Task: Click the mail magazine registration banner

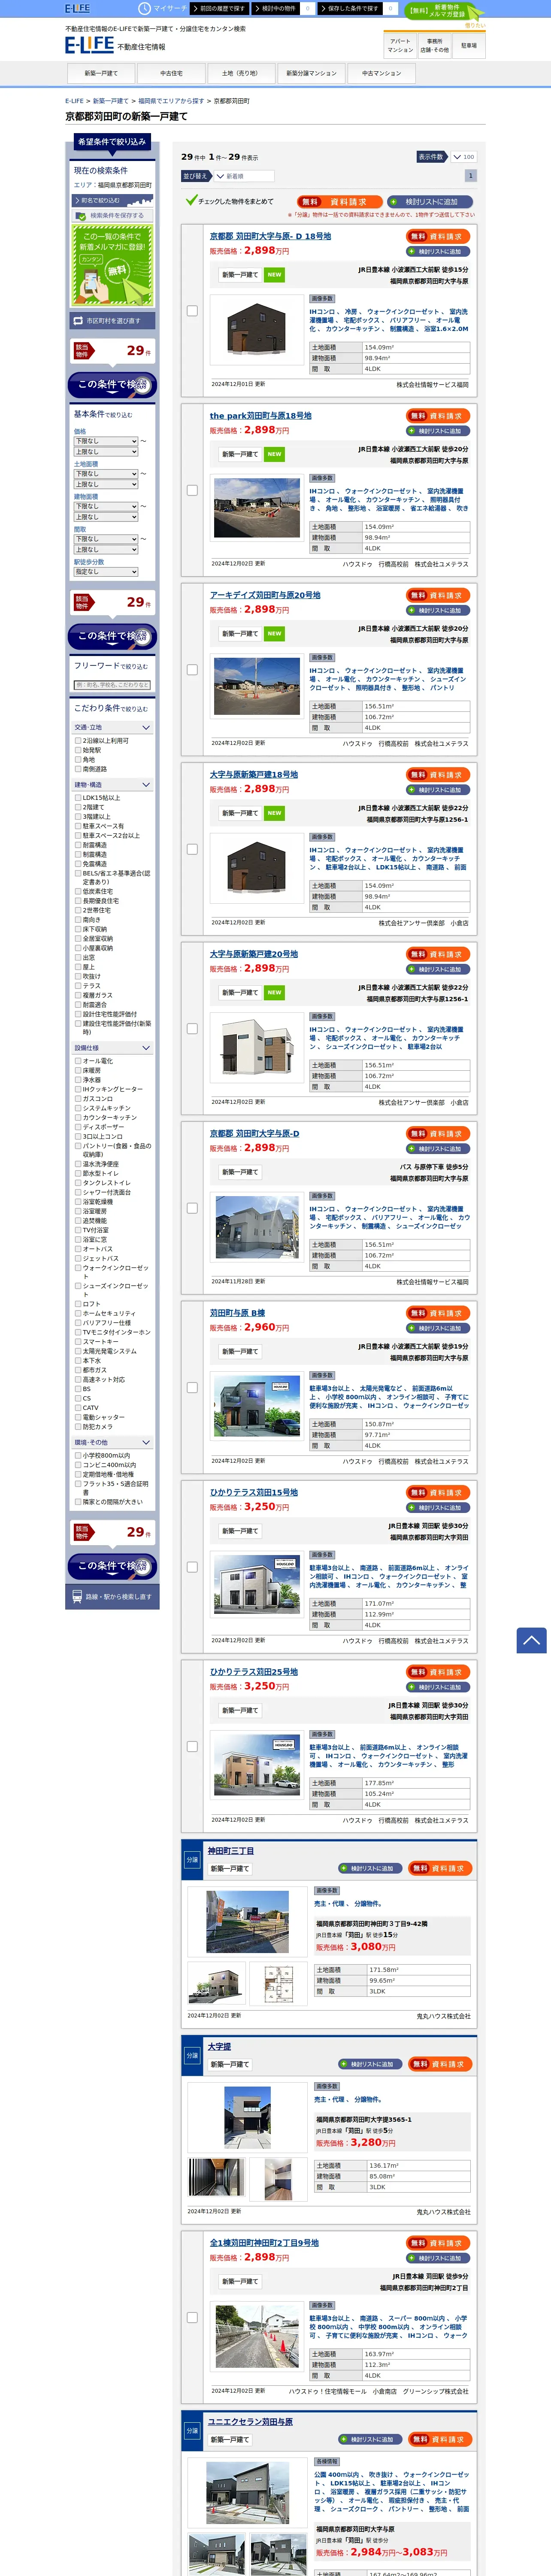Action: click(x=112, y=264)
